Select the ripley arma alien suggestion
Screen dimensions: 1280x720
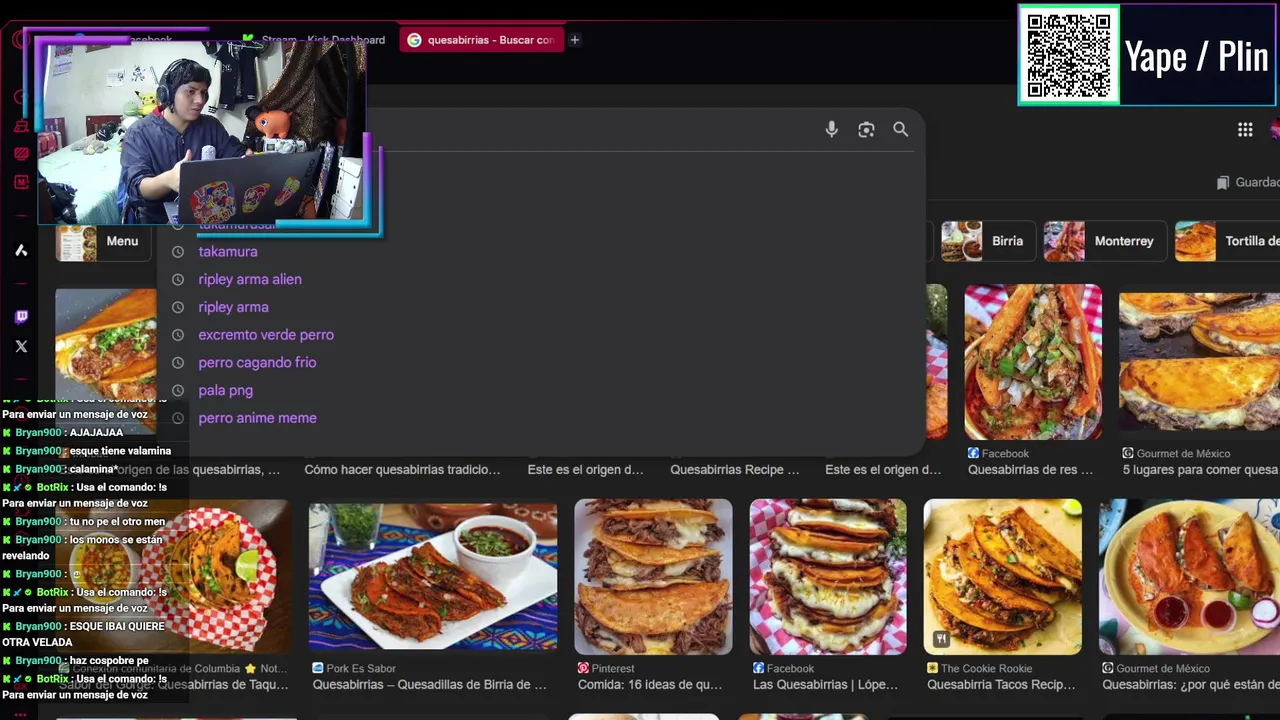click(x=250, y=280)
